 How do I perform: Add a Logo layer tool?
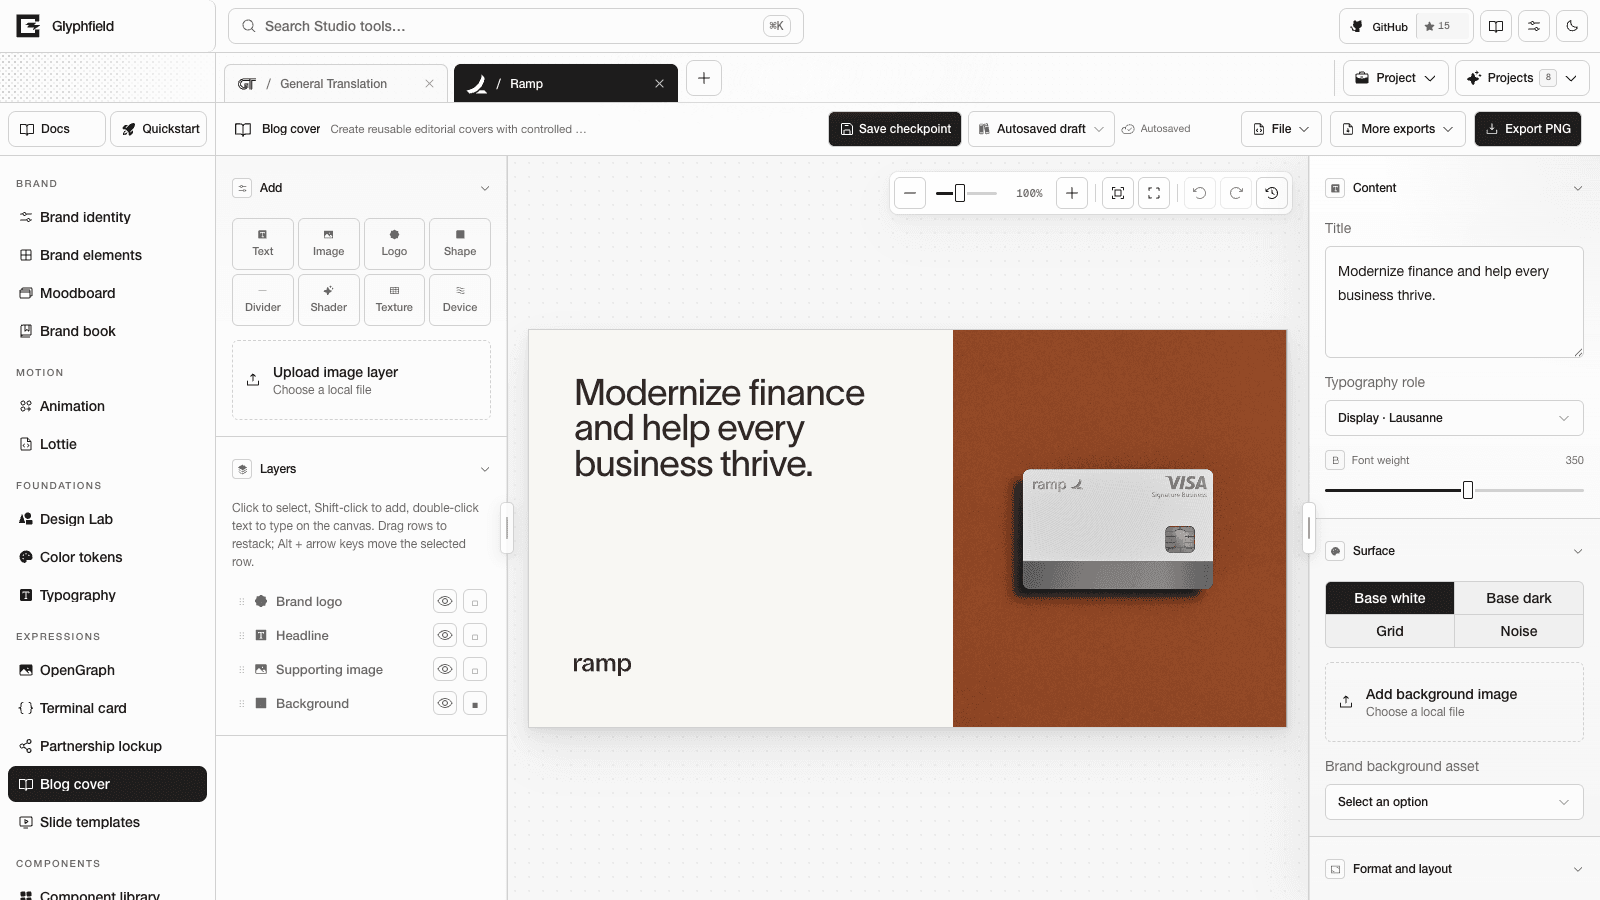pyautogui.click(x=394, y=244)
